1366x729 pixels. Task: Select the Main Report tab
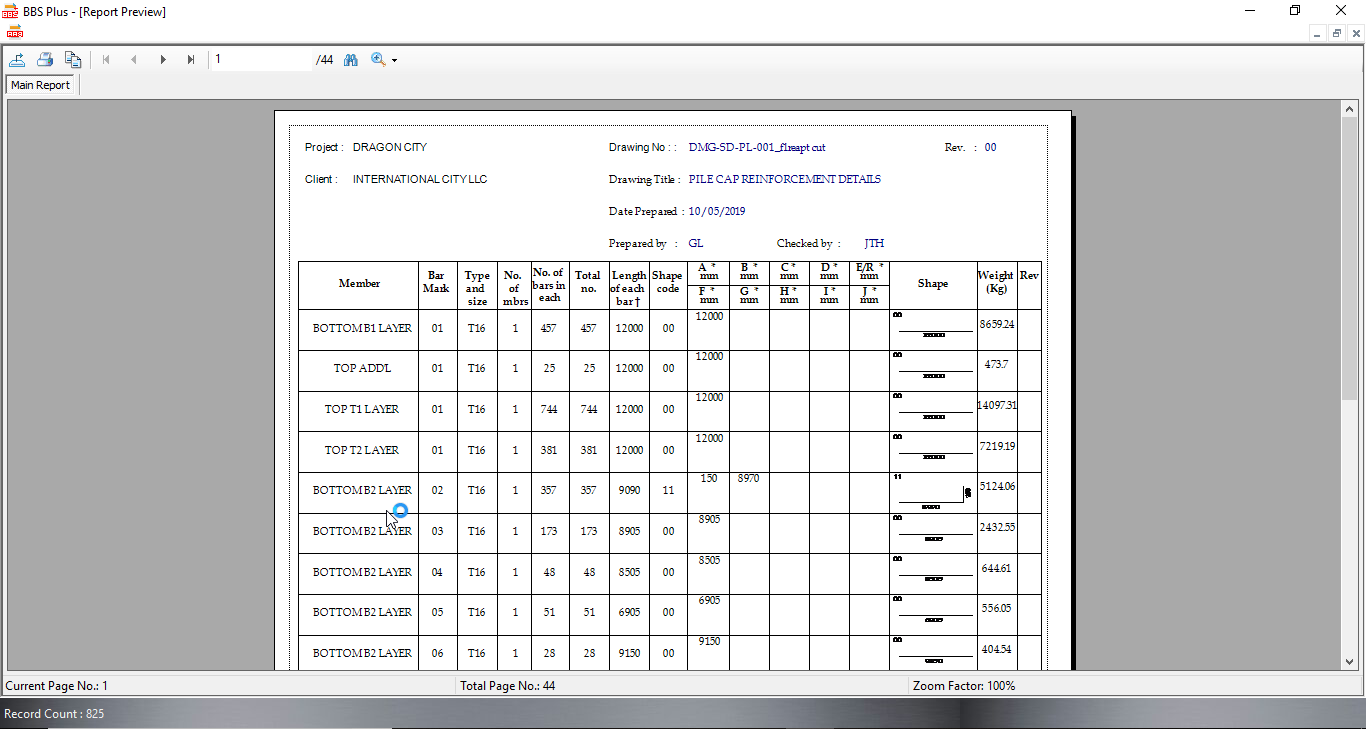coord(41,85)
